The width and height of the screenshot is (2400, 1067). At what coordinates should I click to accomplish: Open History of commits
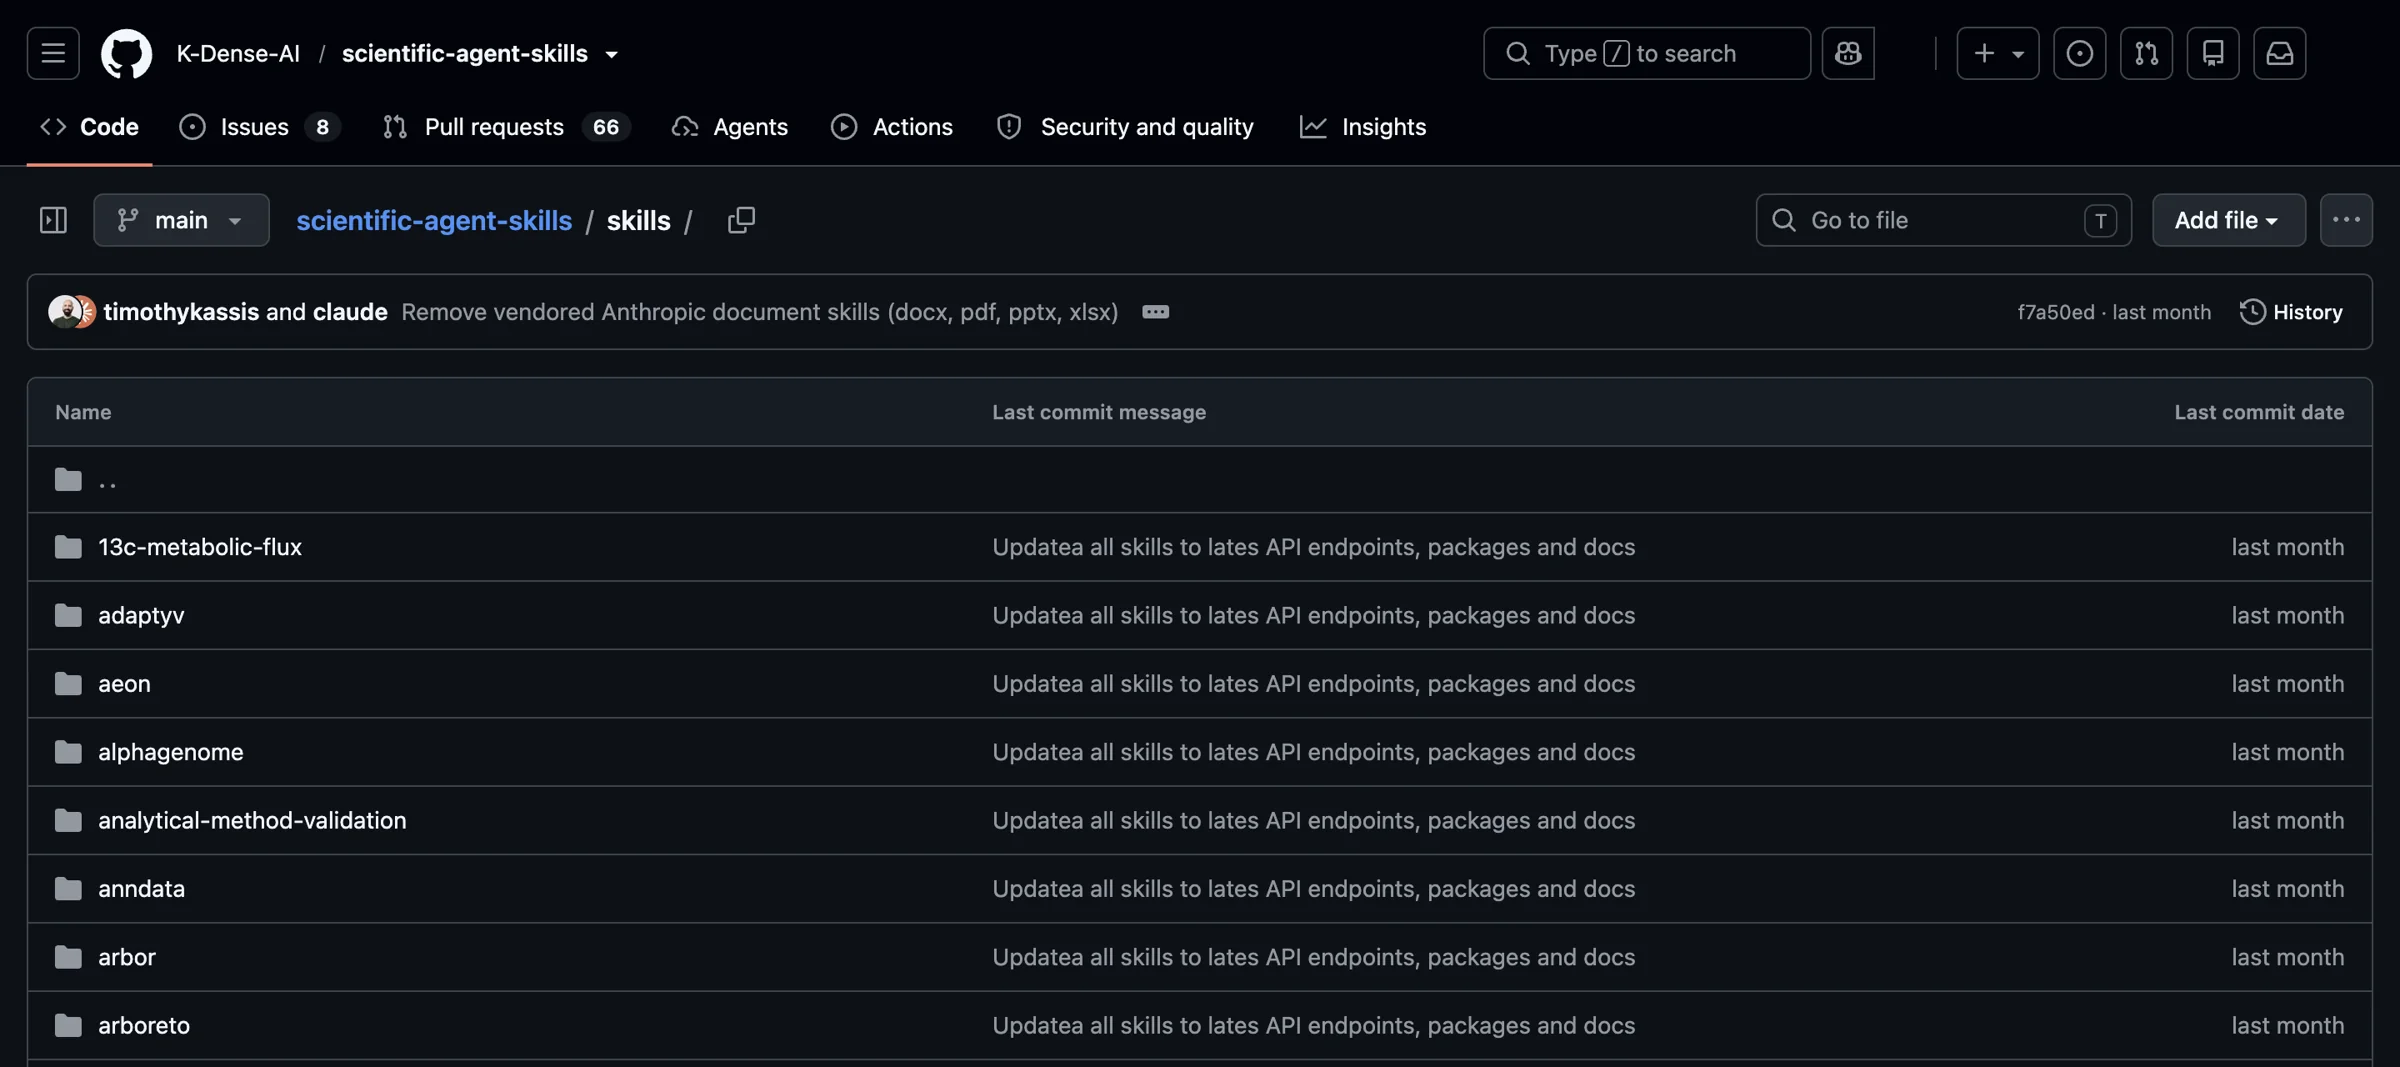pyautogui.click(x=2291, y=312)
